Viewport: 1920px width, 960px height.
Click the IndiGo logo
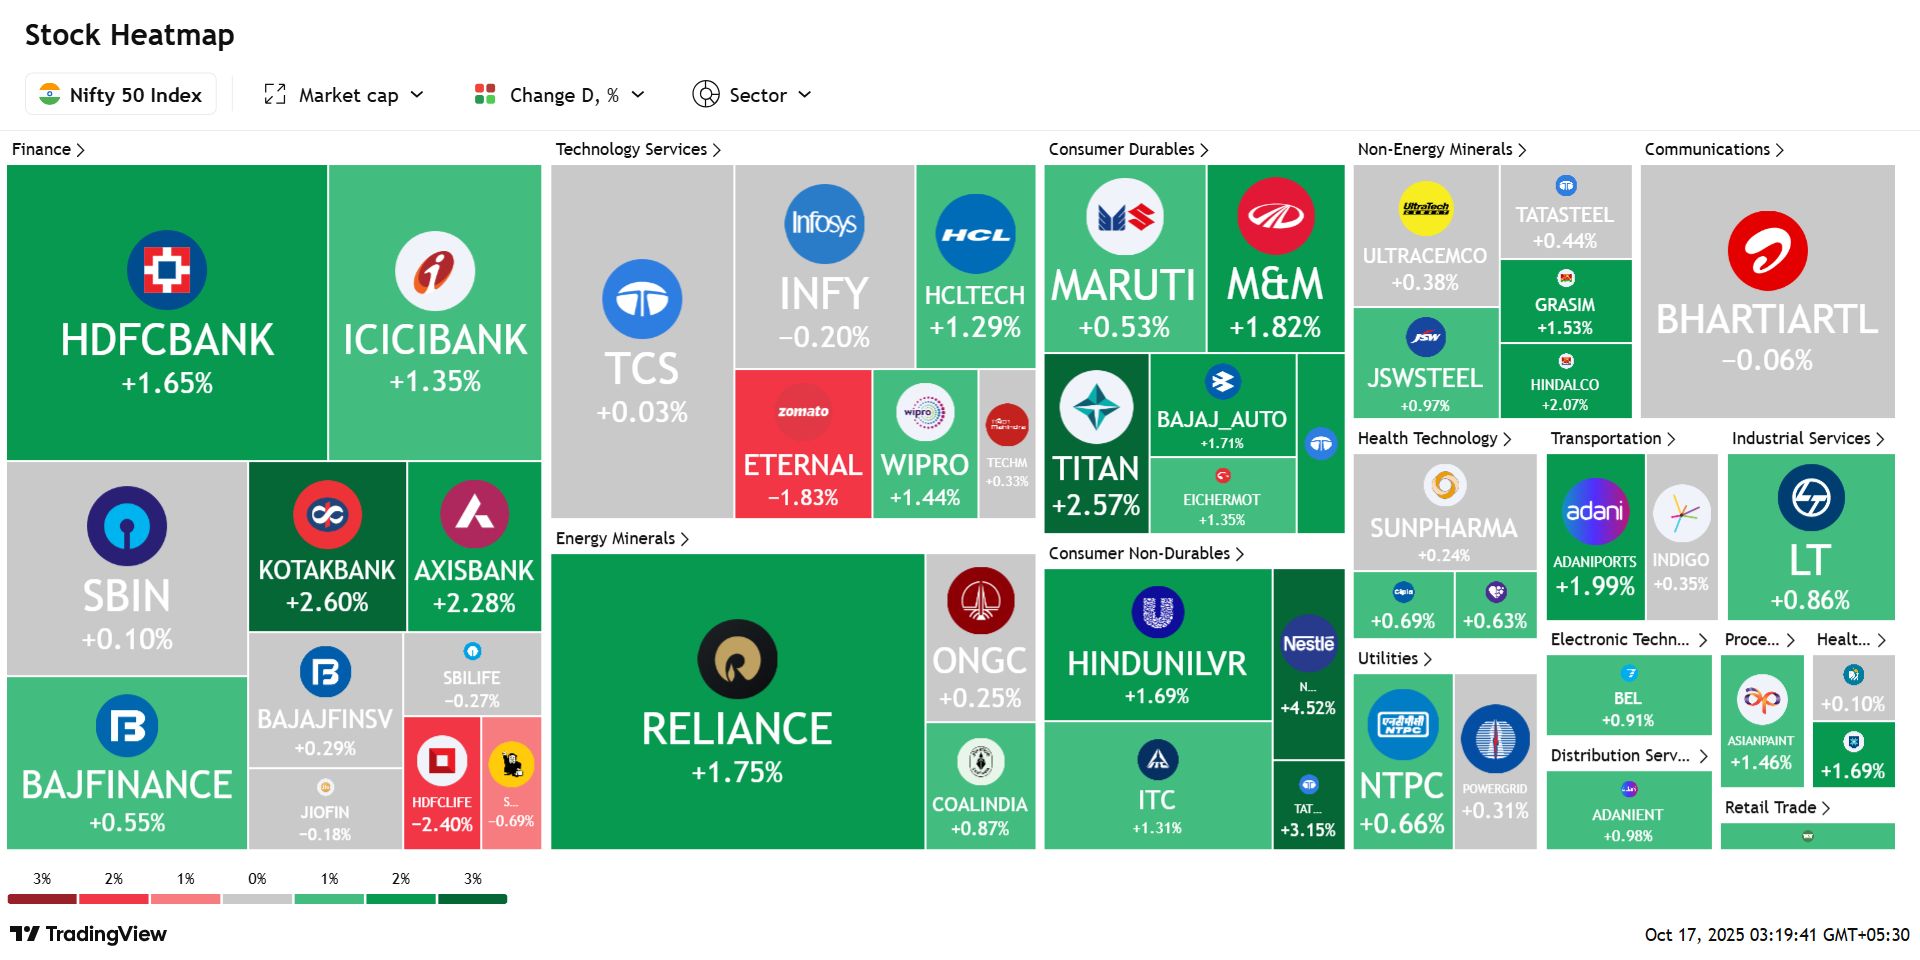(x=1681, y=514)
